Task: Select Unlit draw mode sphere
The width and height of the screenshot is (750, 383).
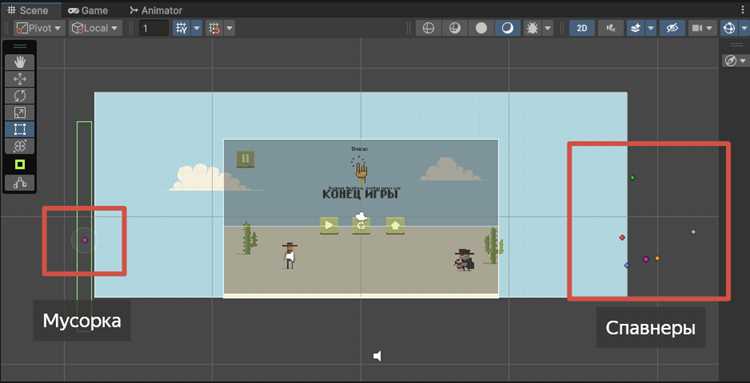Action: 481,28
